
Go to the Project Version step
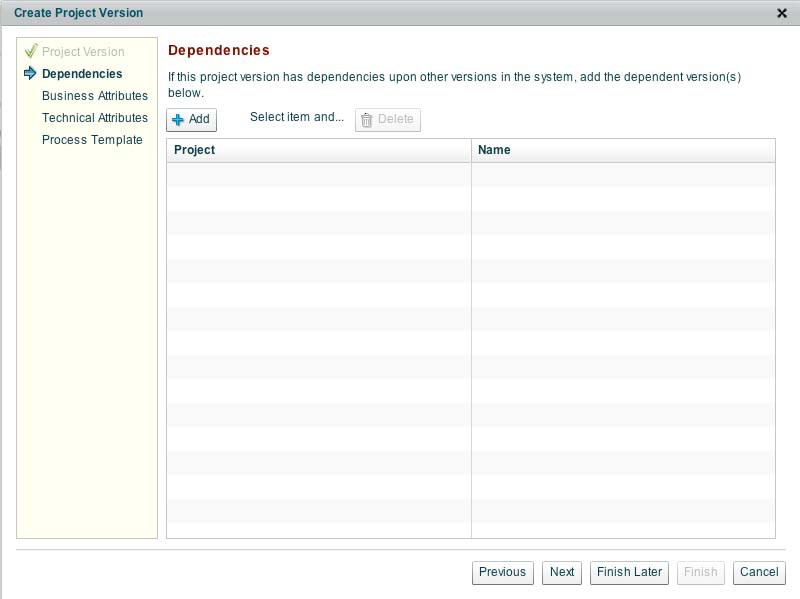[x=83, y=52]
